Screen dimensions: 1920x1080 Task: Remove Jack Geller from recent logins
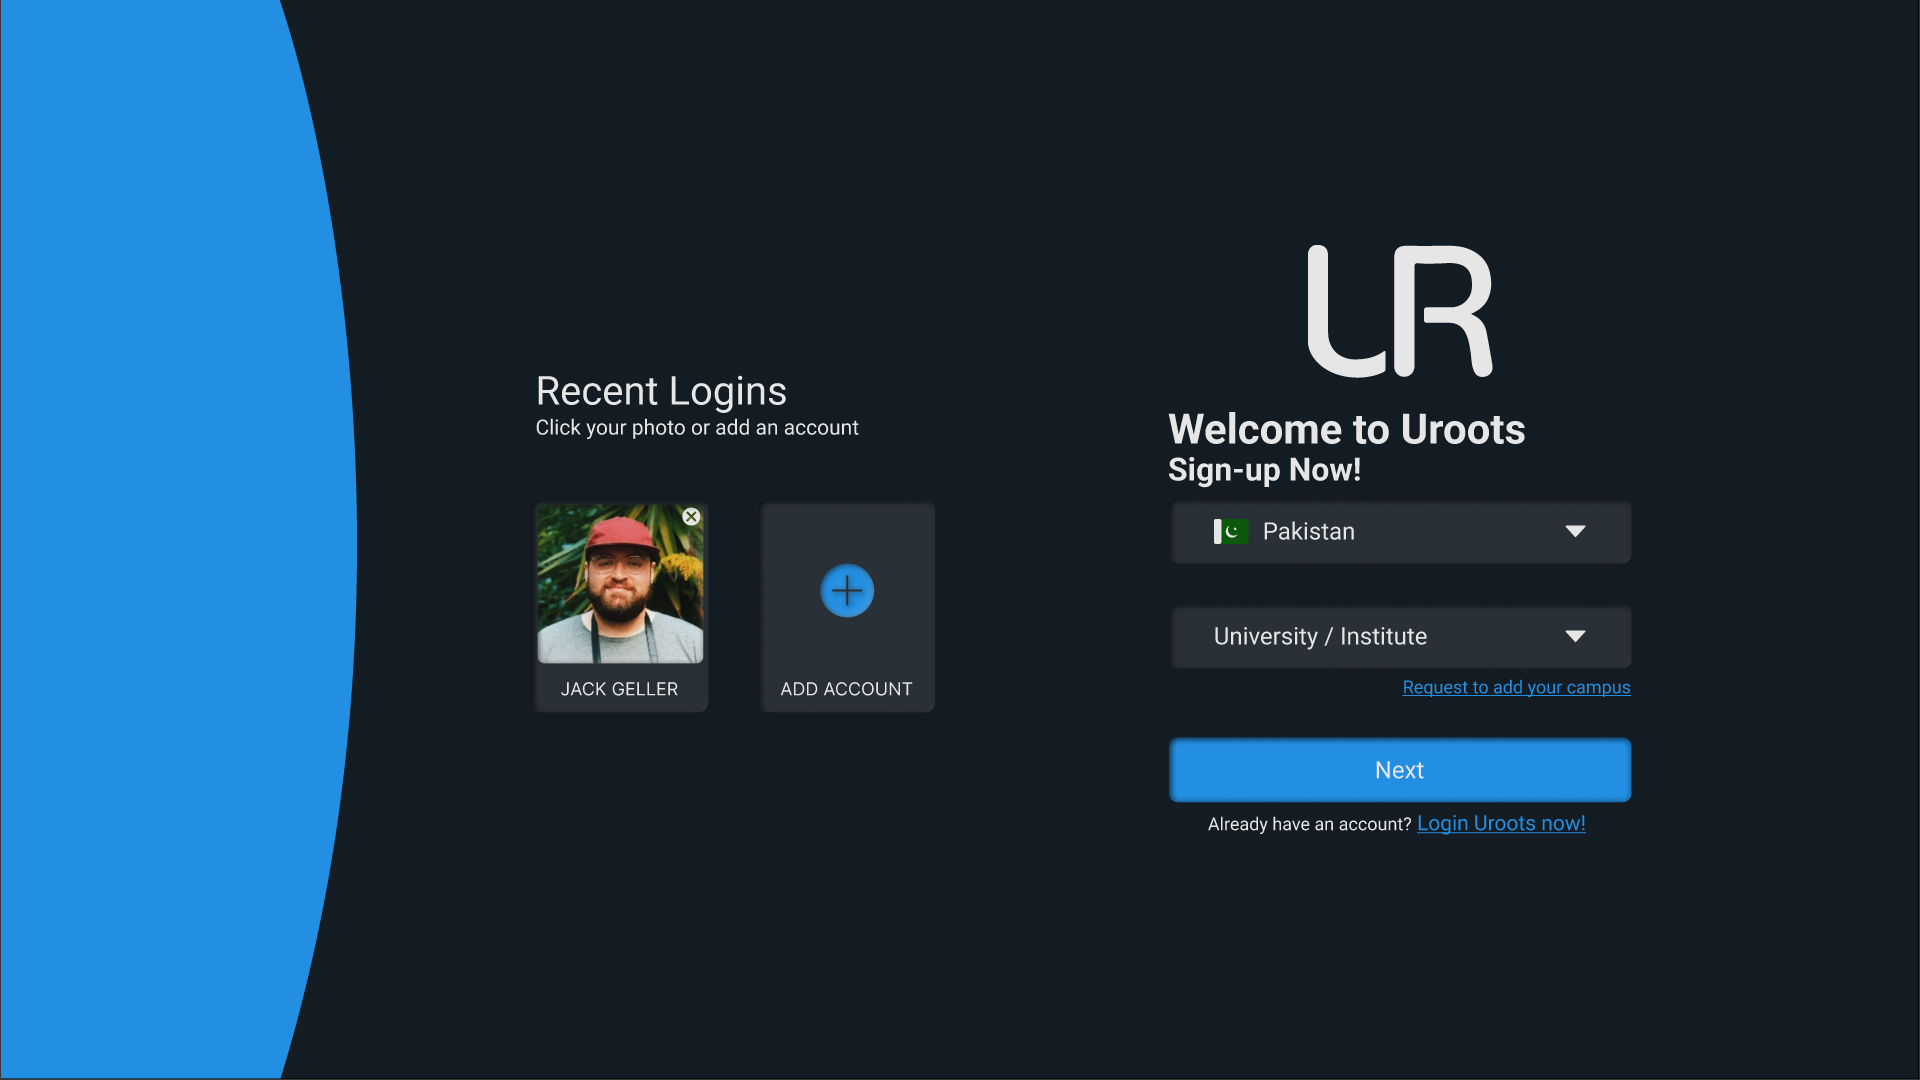pyautogui.click(x=691, y=517)
